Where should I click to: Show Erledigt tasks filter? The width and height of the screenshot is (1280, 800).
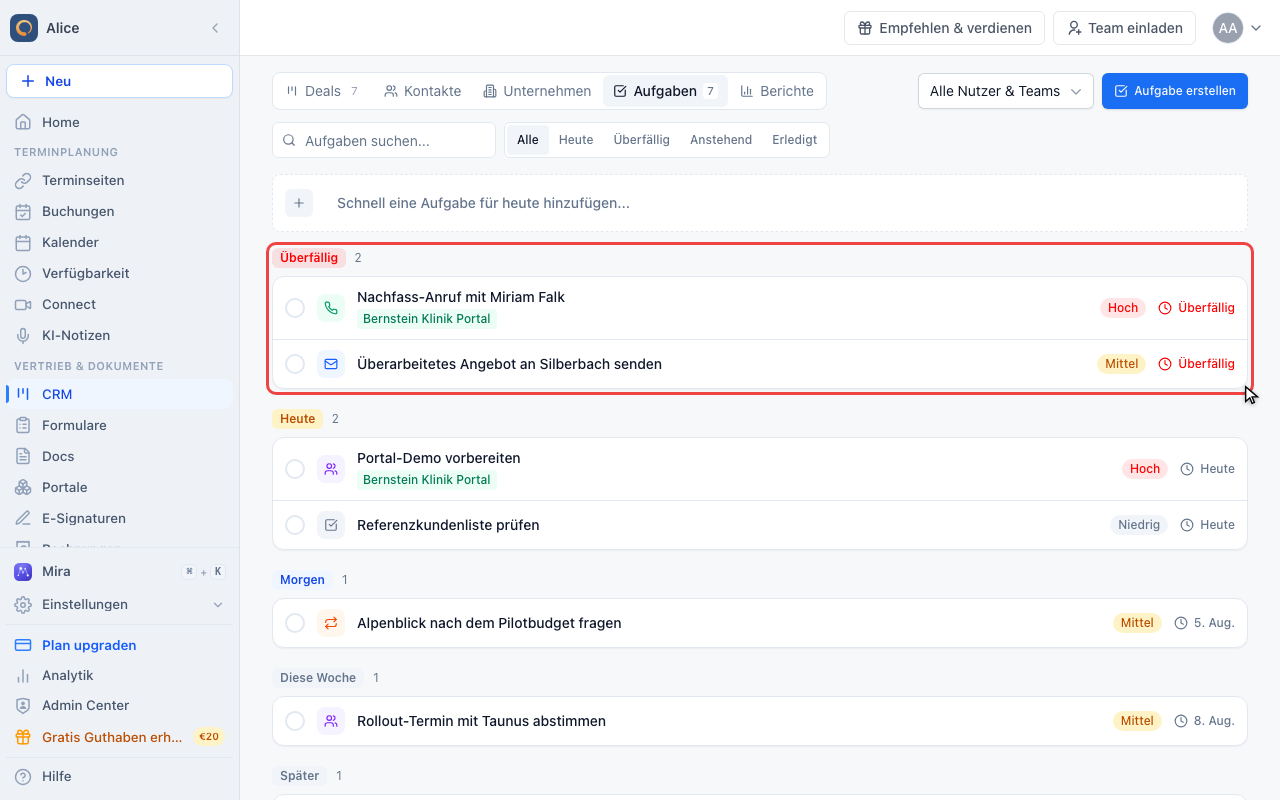[795, 140]
